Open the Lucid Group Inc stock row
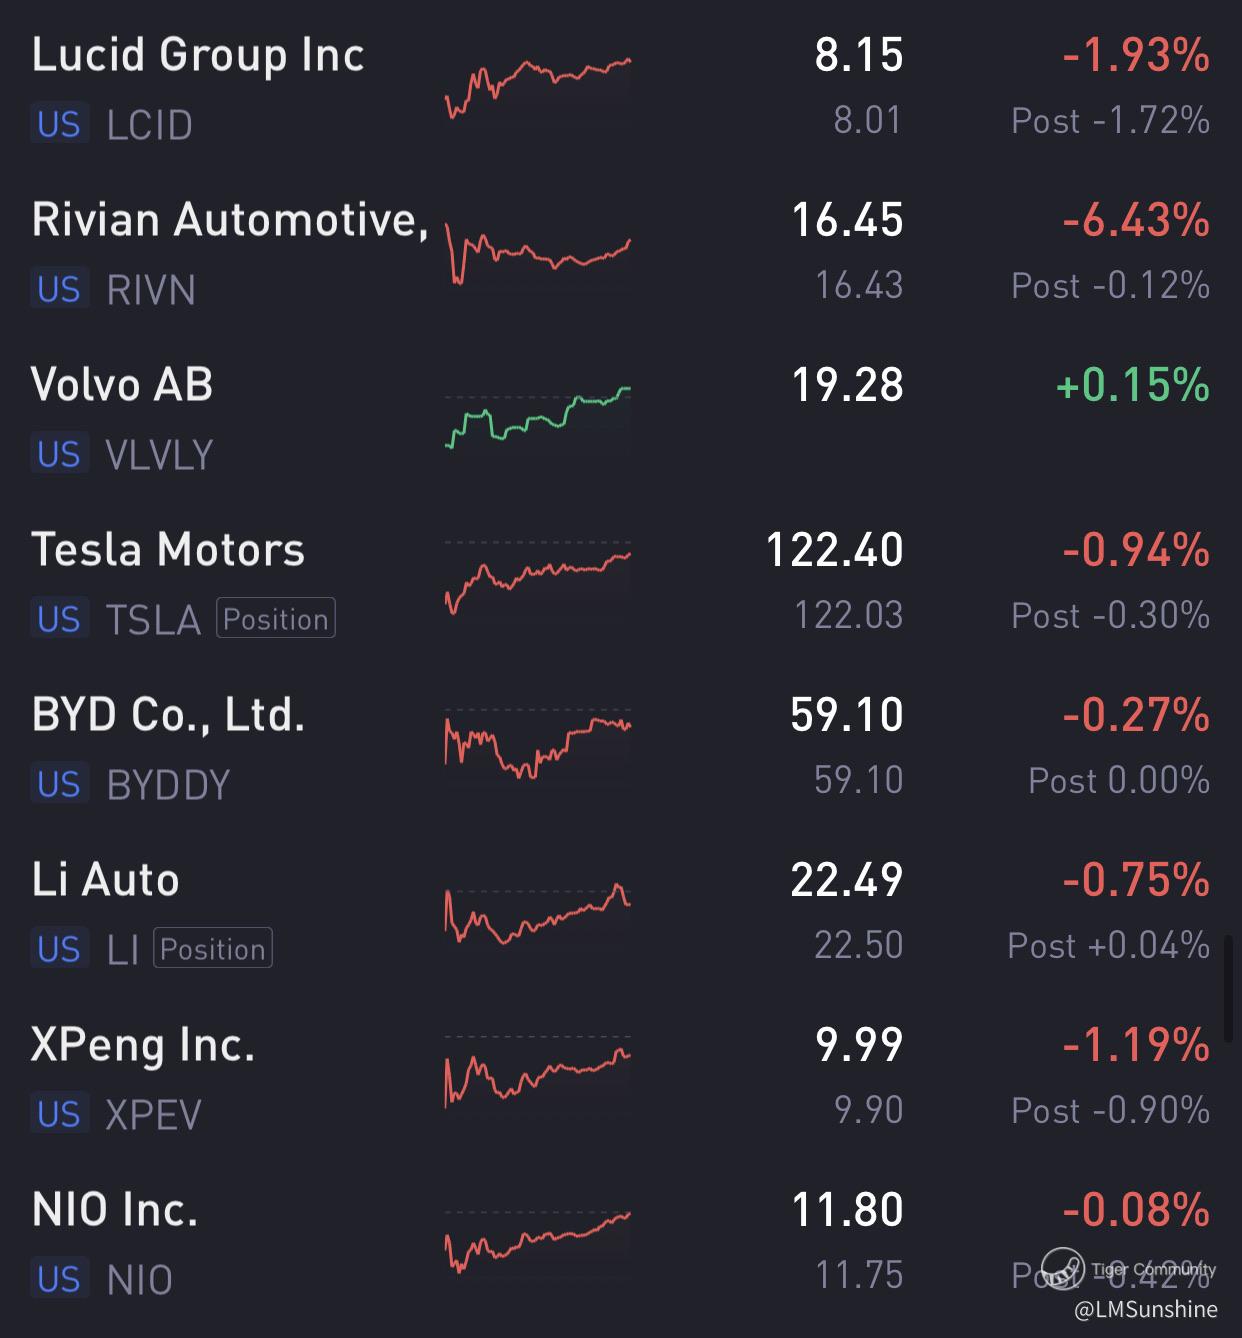The width and height of the screenshot is (1242, 1338). (x=198, y=55)
